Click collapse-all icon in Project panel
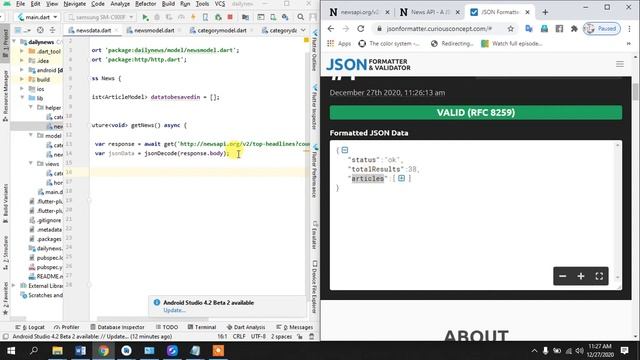 coord(52,30)
